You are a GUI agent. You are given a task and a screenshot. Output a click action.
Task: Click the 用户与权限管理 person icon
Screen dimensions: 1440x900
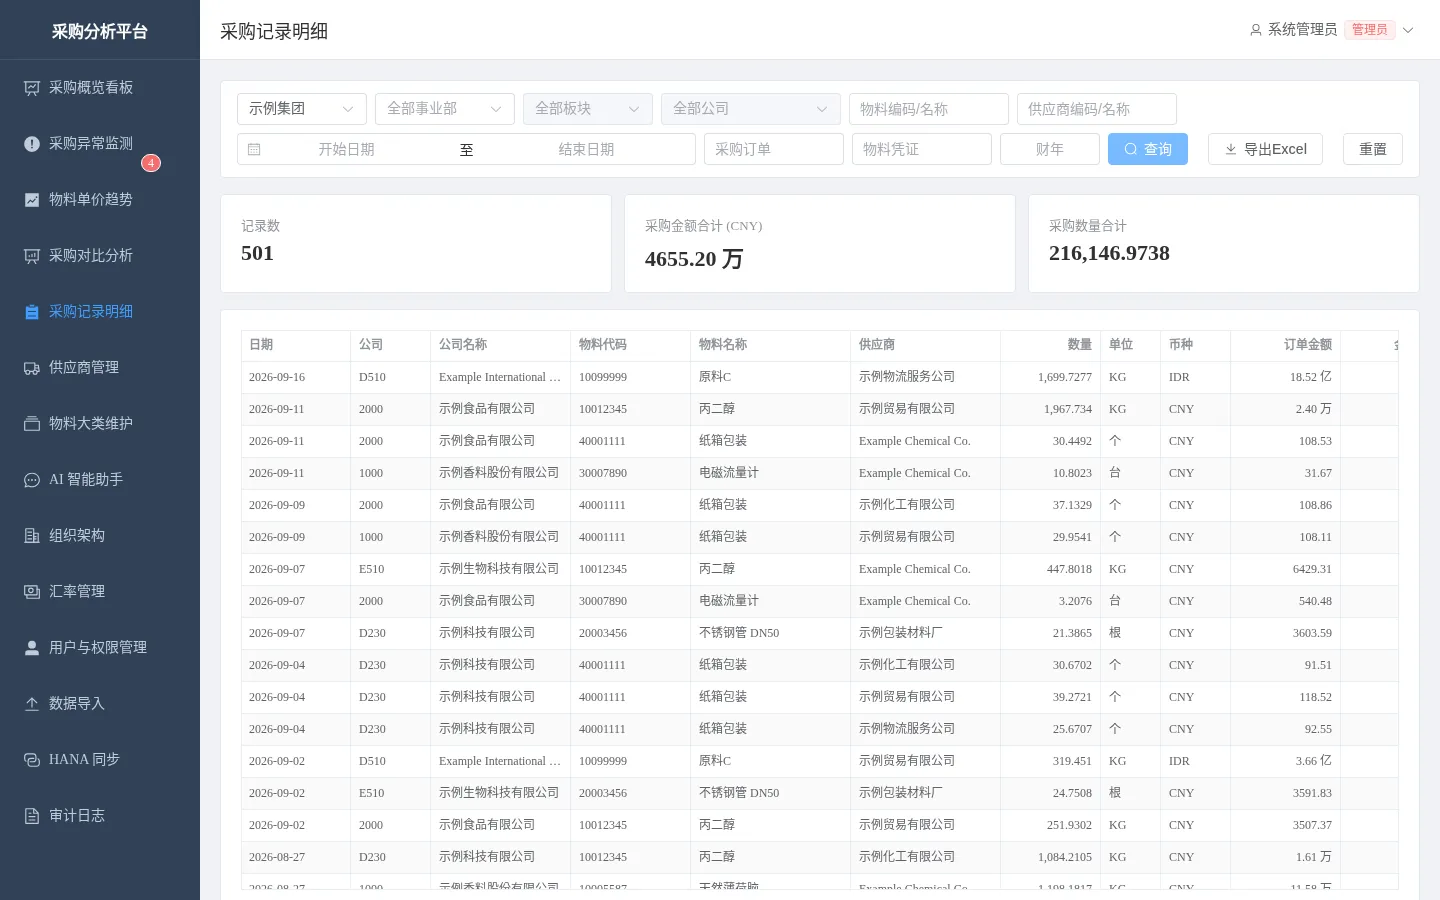(32, 648)
